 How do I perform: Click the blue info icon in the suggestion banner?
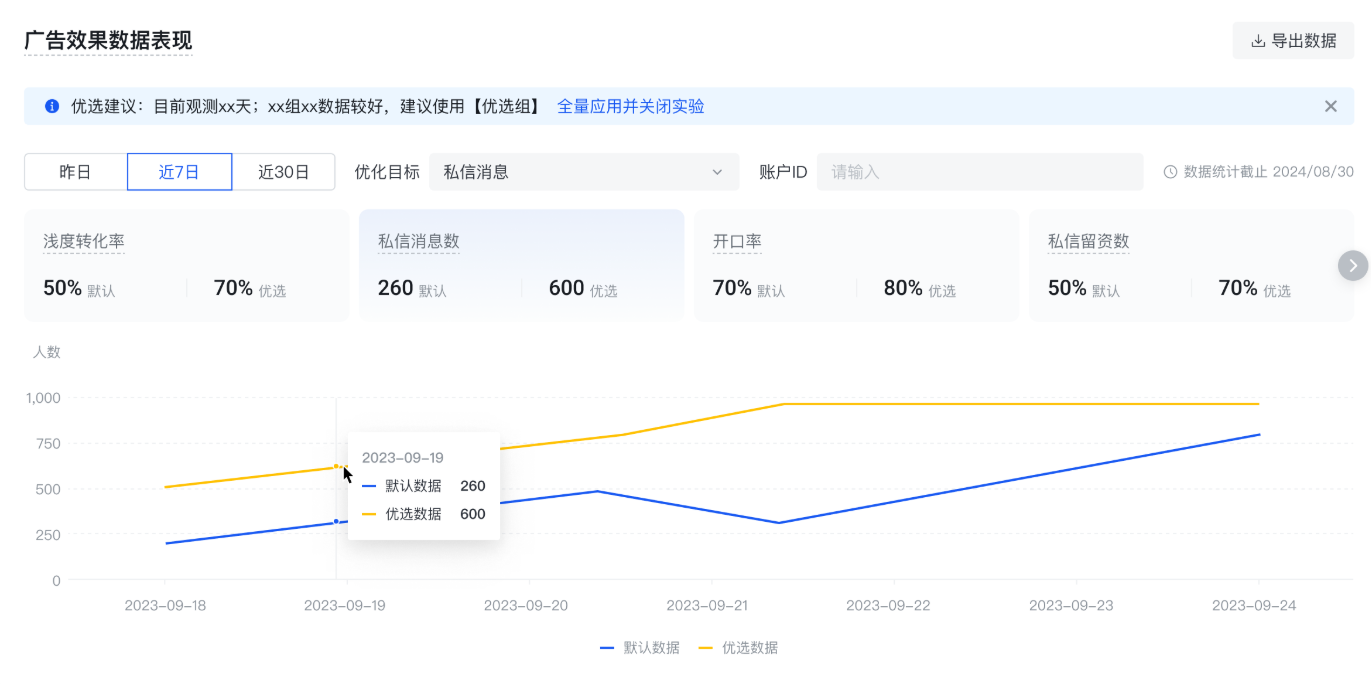tap(50, 106)
